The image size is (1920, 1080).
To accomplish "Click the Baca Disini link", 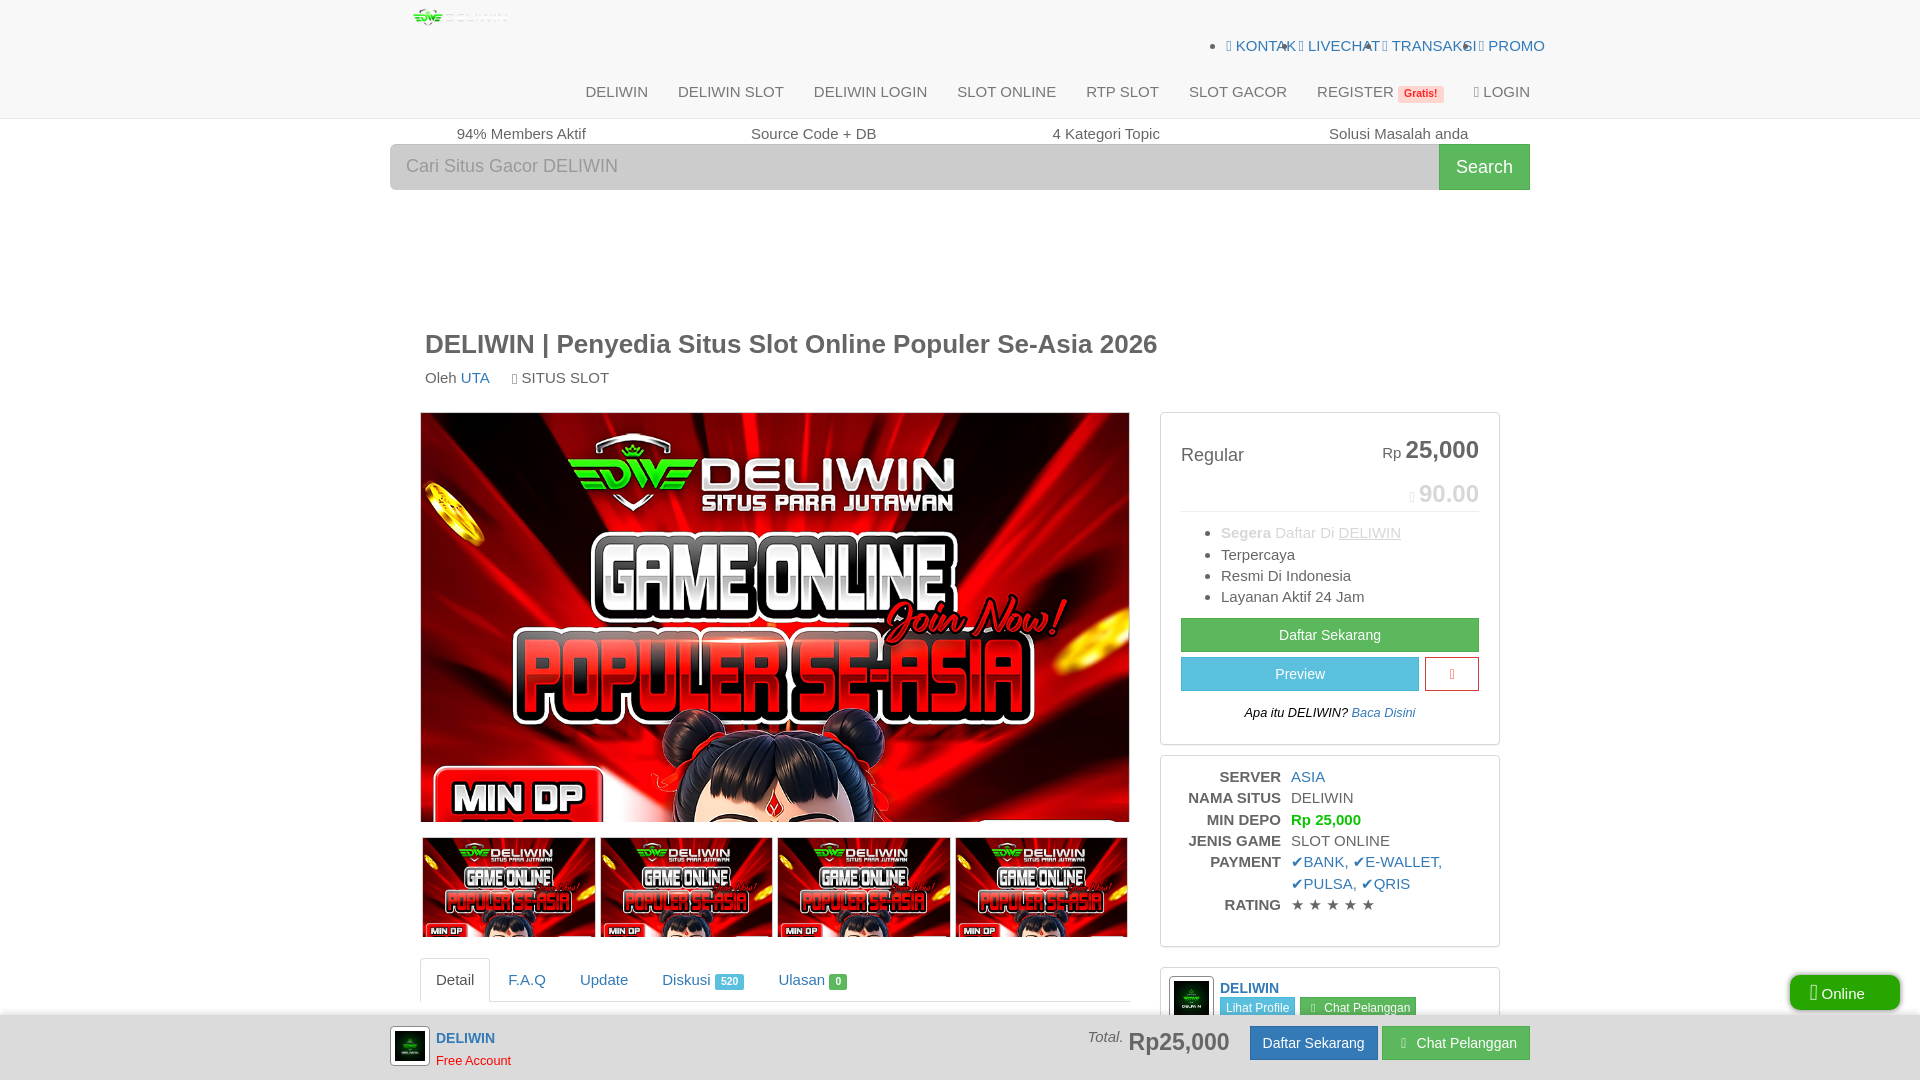I will (1383, 713).
